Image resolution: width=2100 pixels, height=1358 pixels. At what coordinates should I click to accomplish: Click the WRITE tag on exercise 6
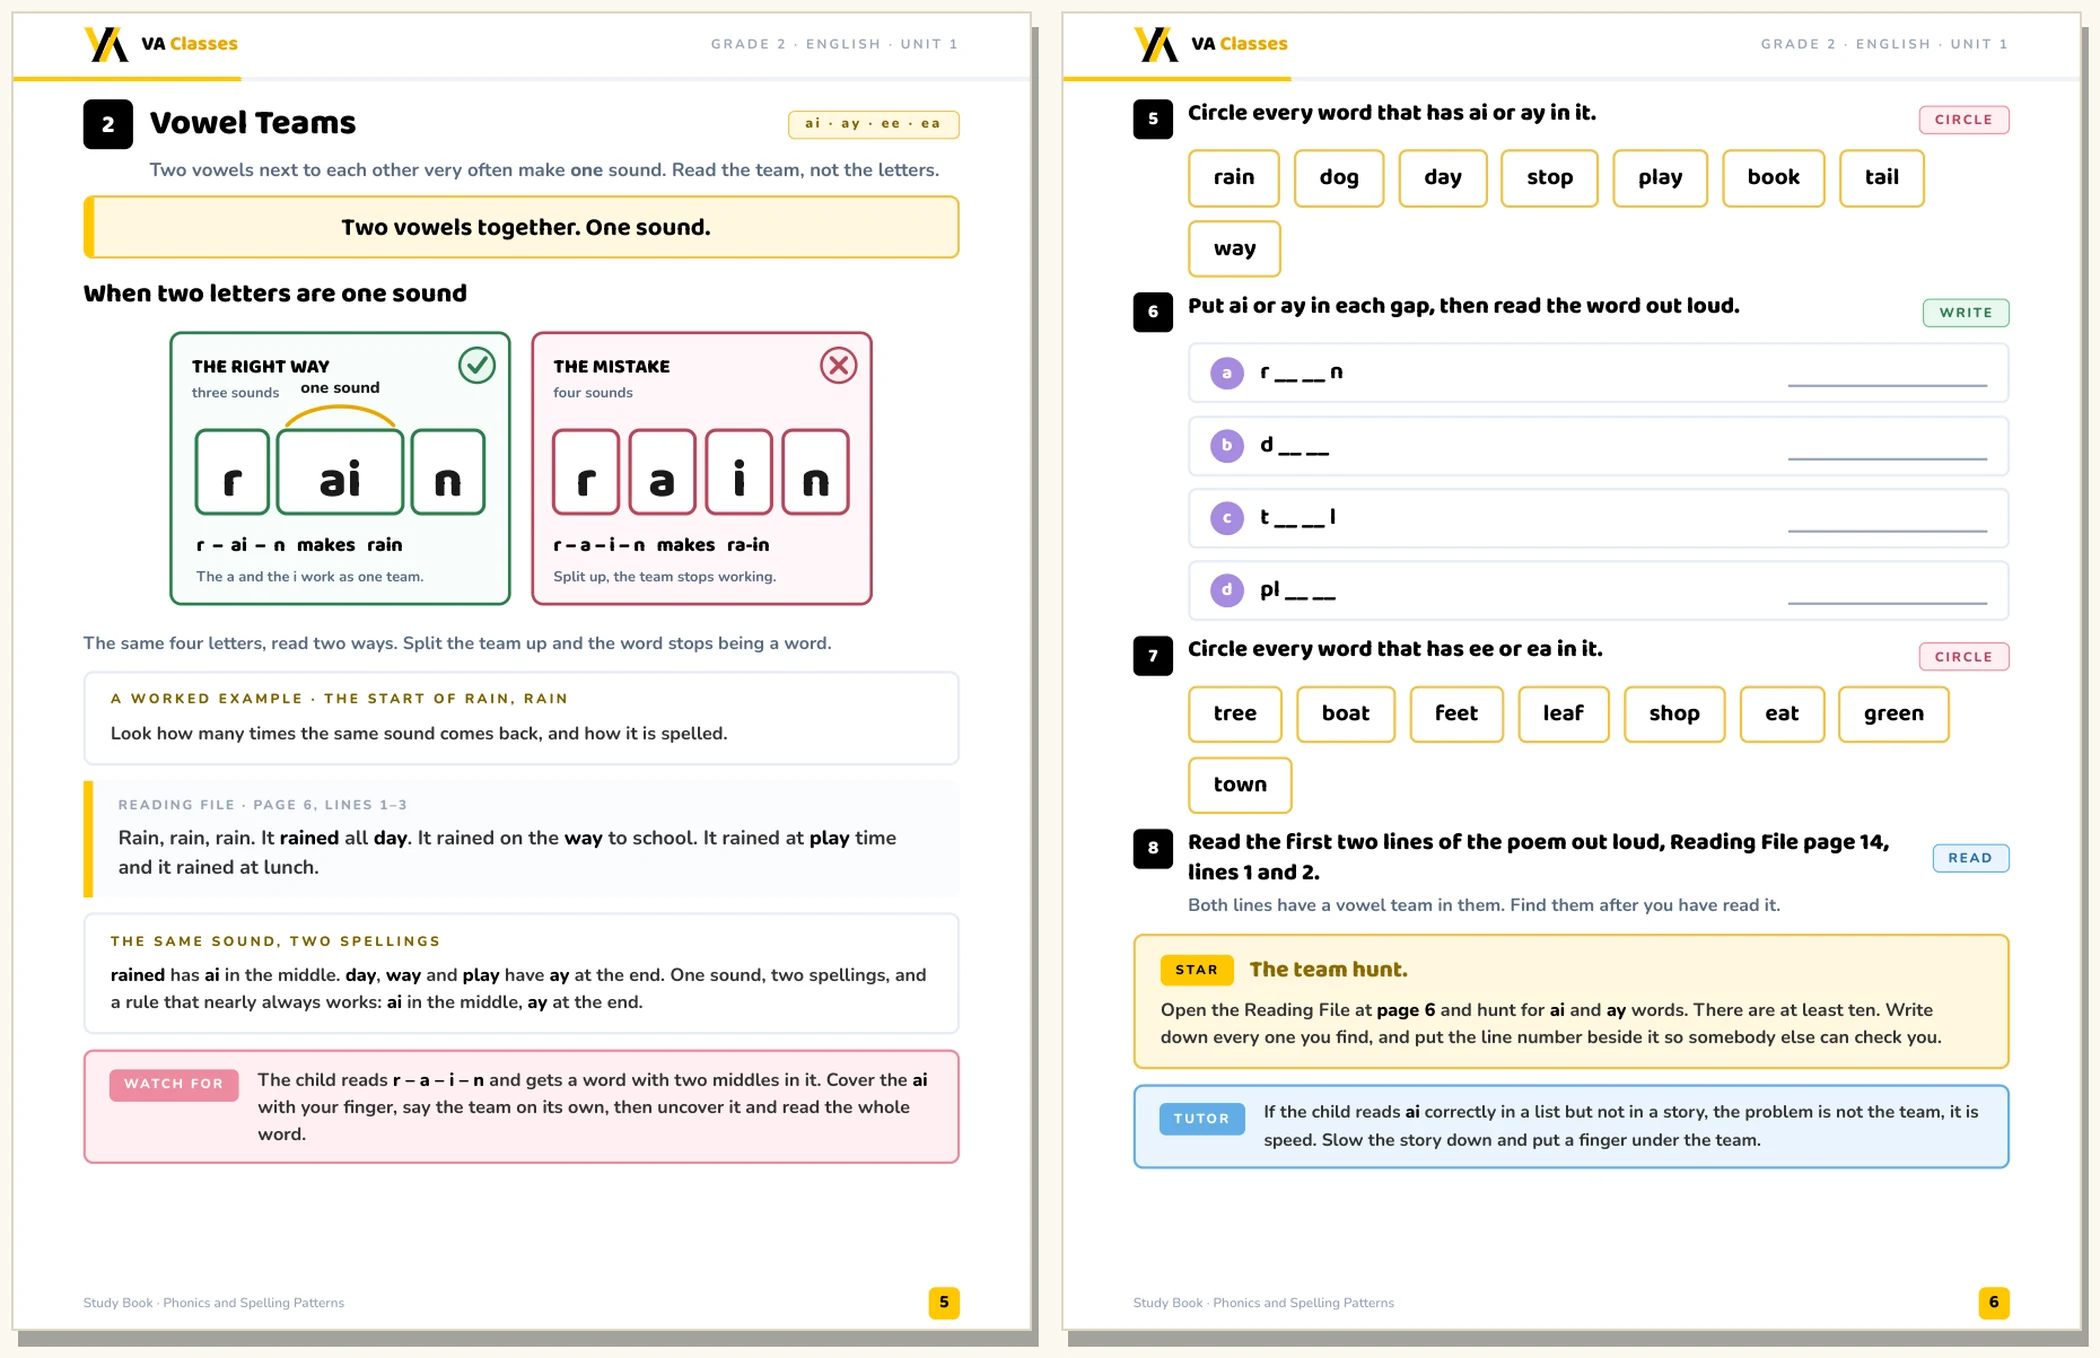click(x=1966, y=313)
